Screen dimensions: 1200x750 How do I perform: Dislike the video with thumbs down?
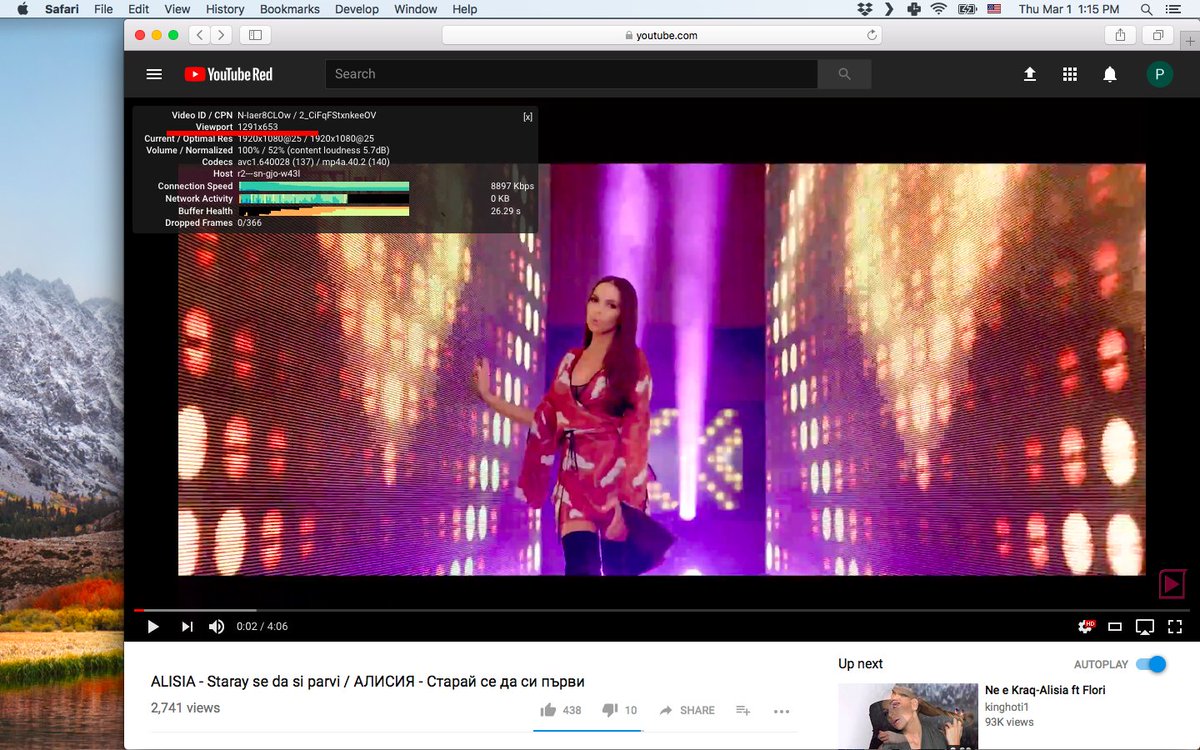(x=619, y=710)
